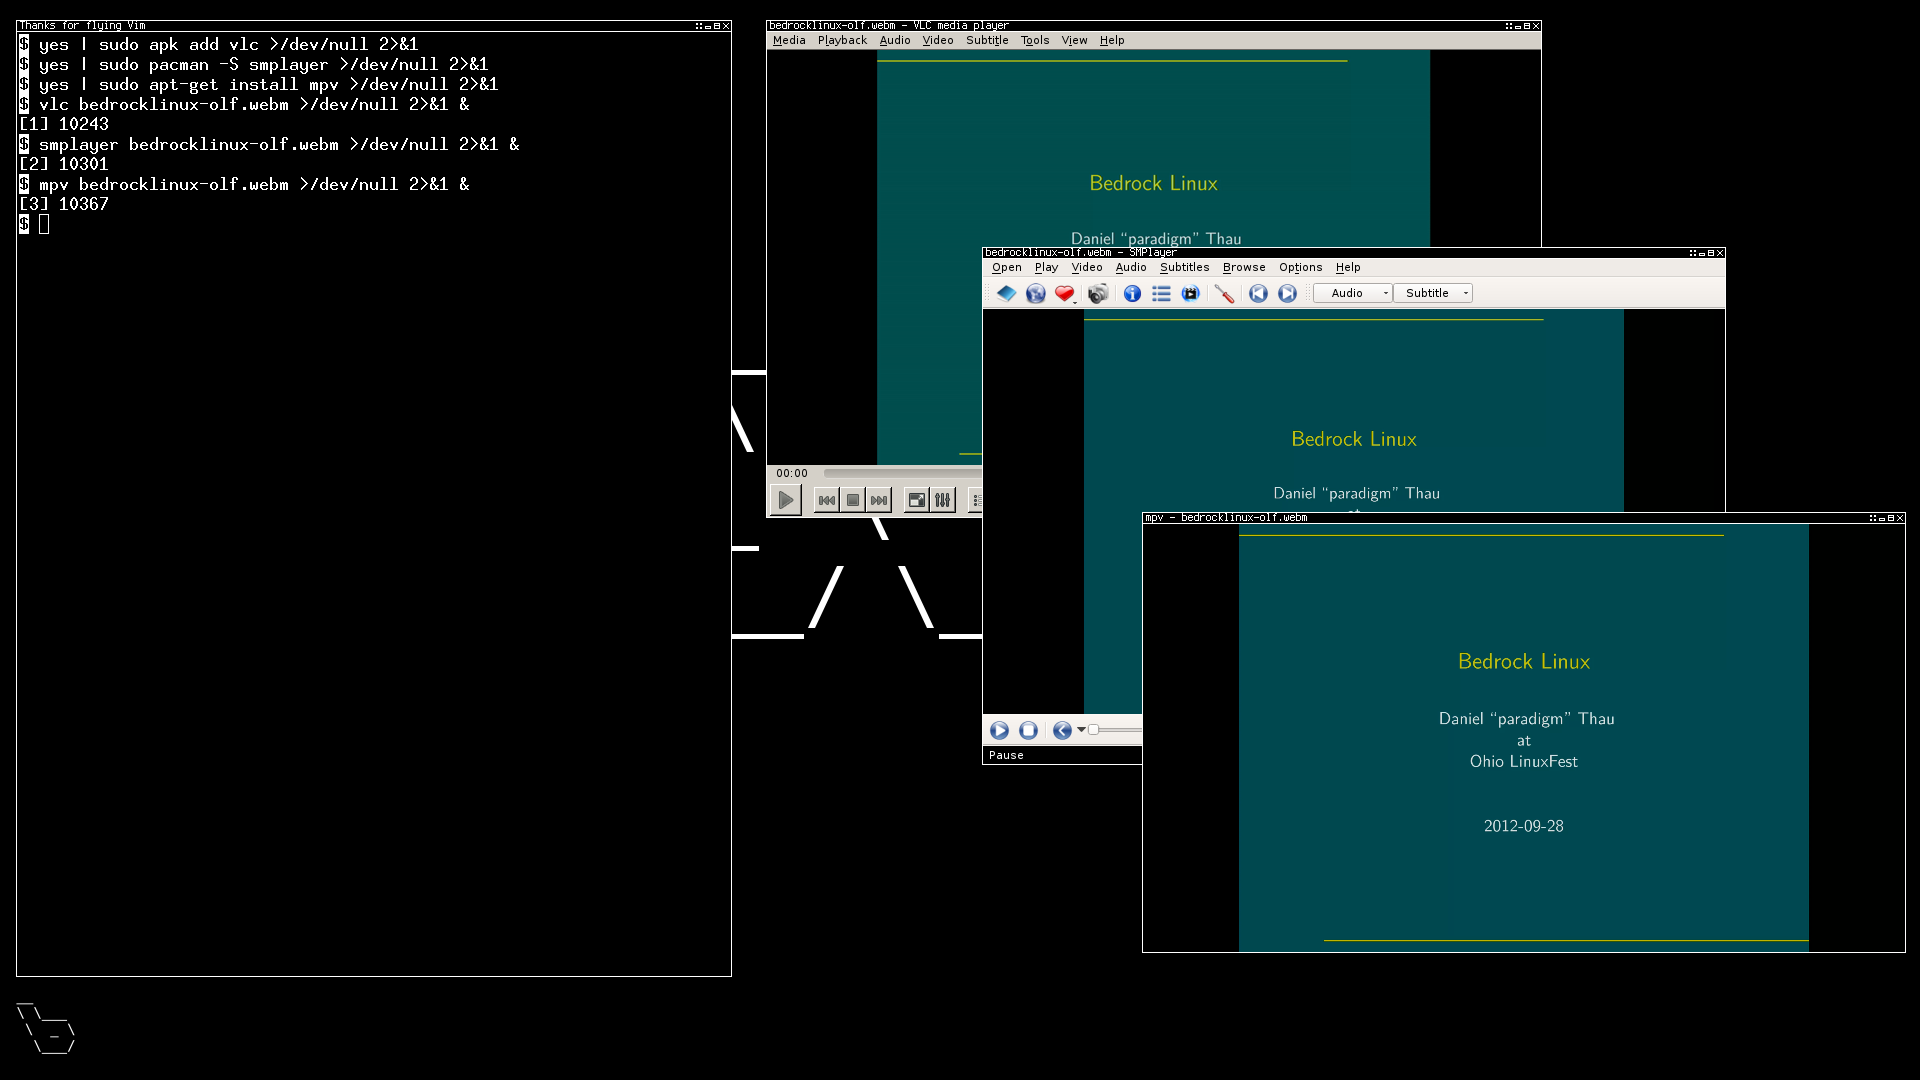Image resolution: width=1920 pixels, height=1080 pixels.
Task: Click the SMPlayer preferences icon
Action: [x=1225, y=293]
